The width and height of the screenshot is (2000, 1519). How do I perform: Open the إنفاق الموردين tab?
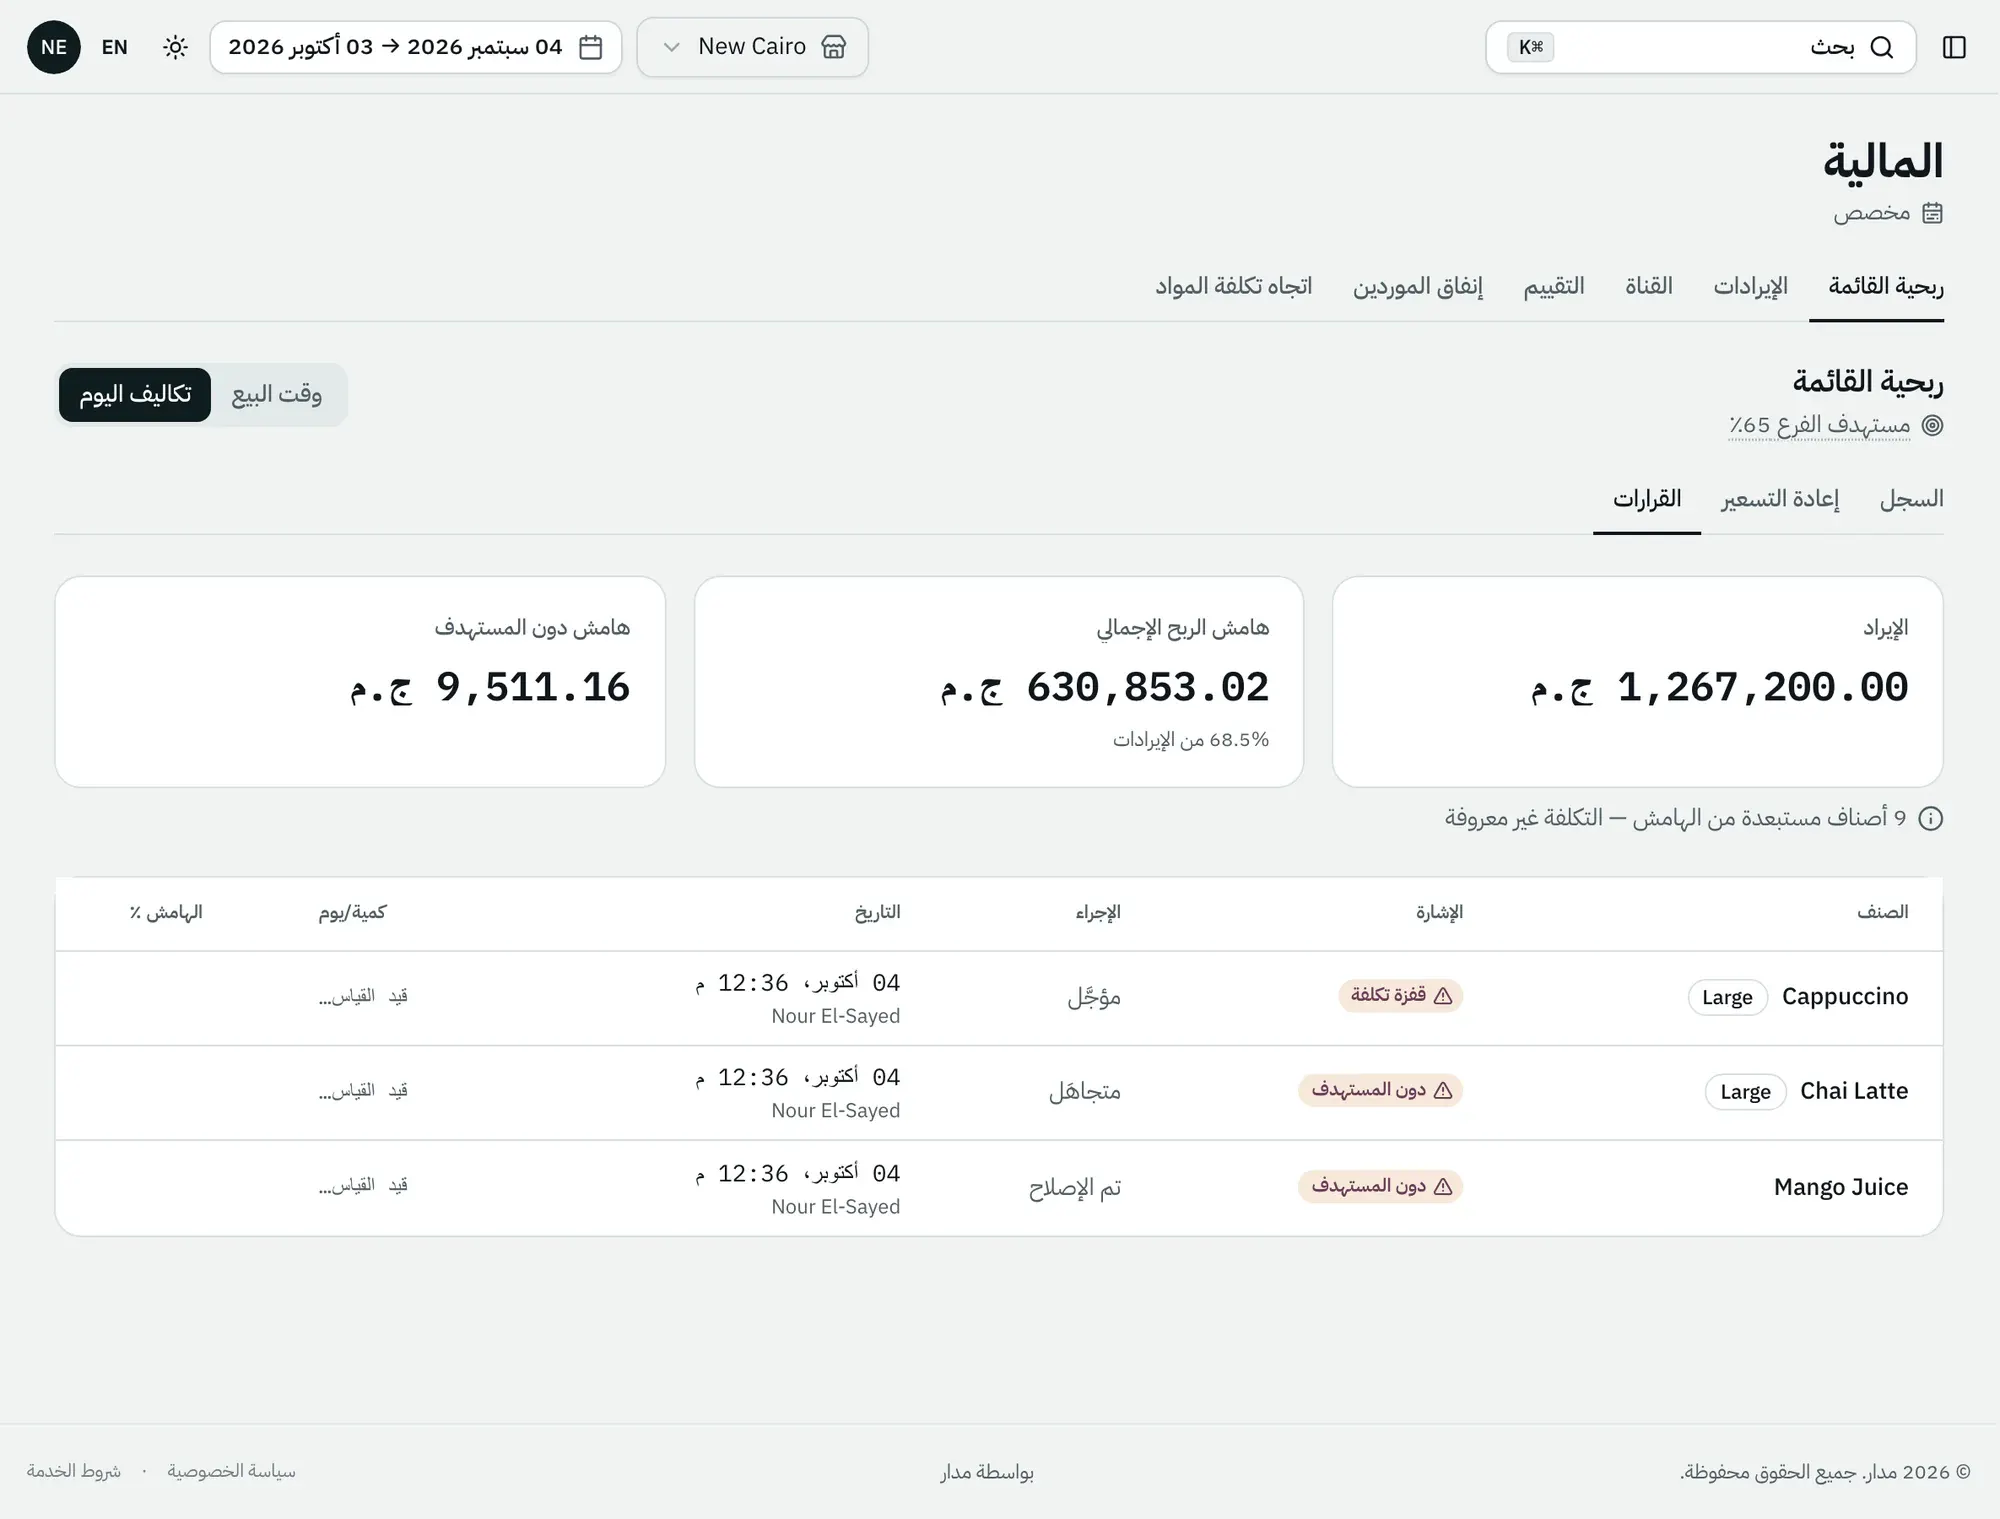coord(1417,287)
